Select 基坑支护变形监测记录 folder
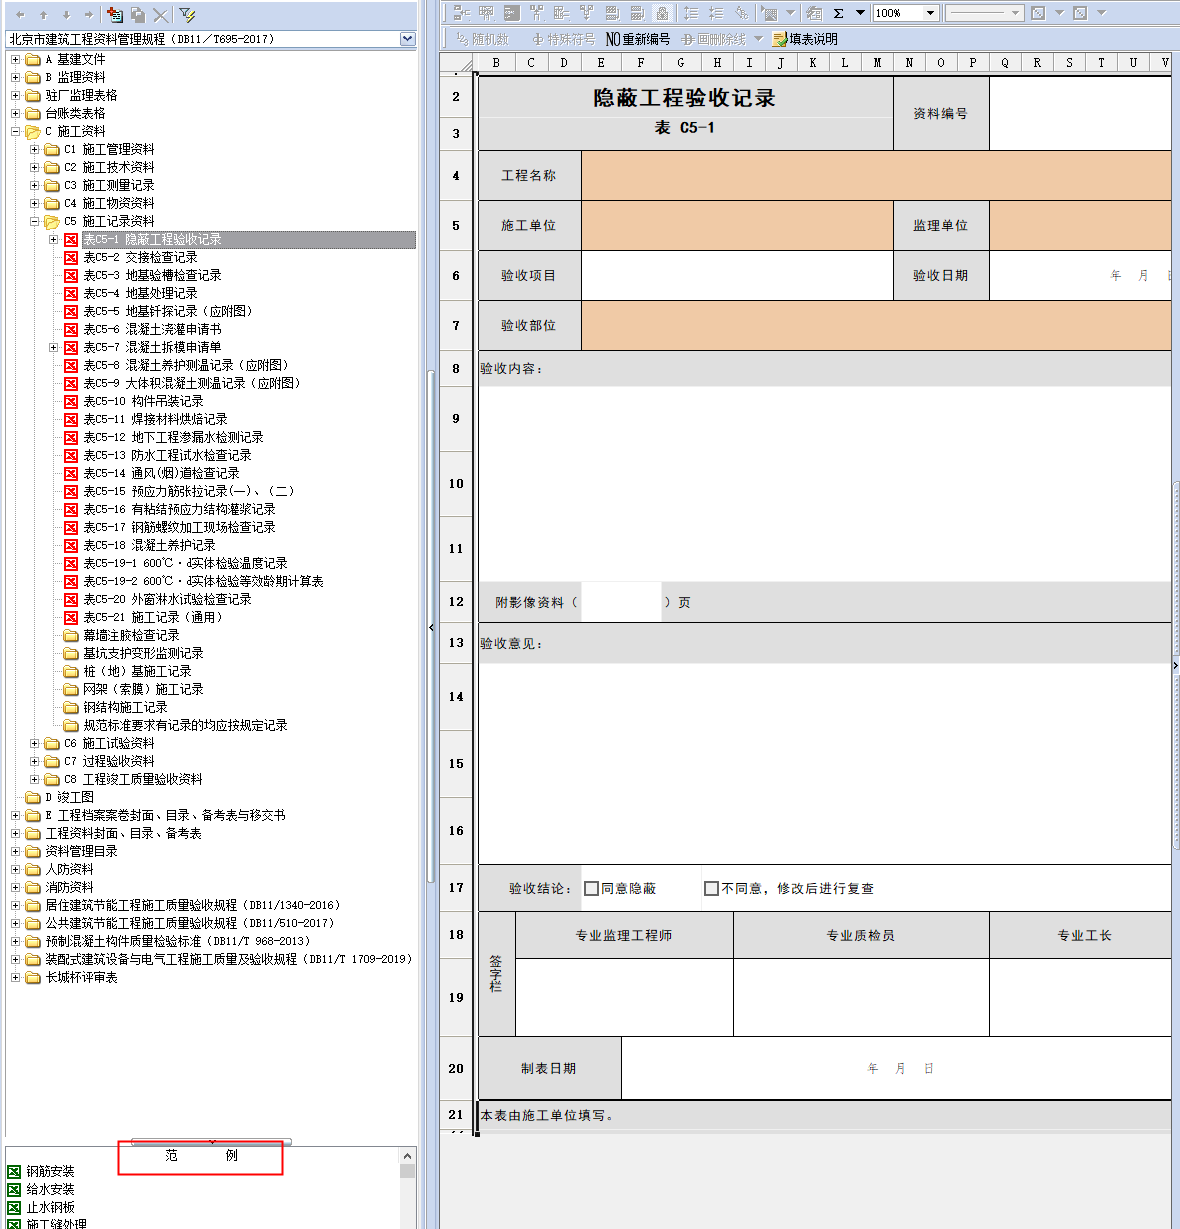 pos(143,654)
